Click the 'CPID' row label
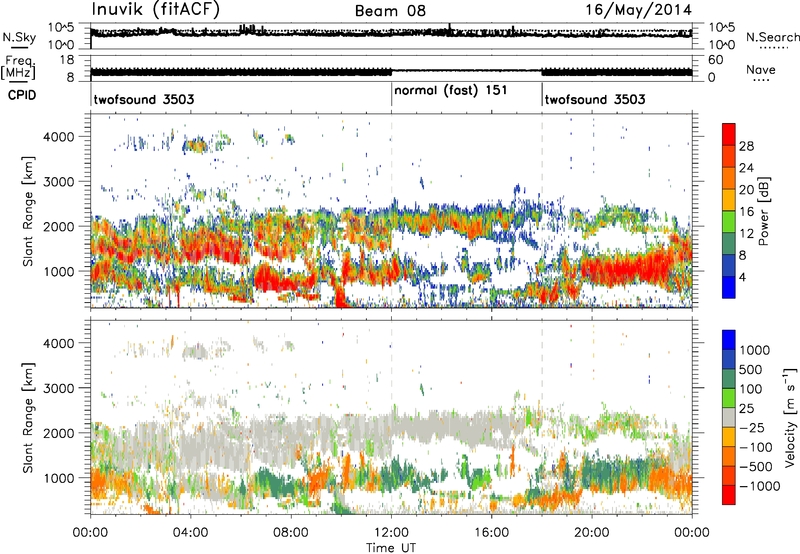800x554 pixels. (22, 95)
